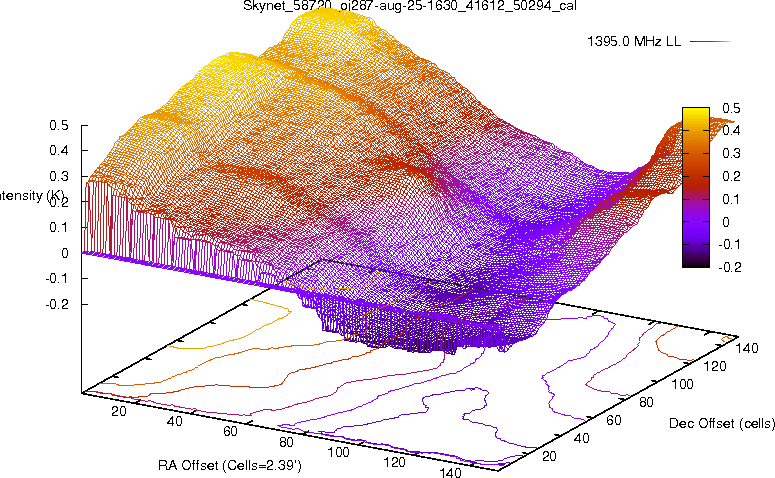Pick the 100 tick on the Dec Offset axis
The image size is (775, 478).
(682, 384)
